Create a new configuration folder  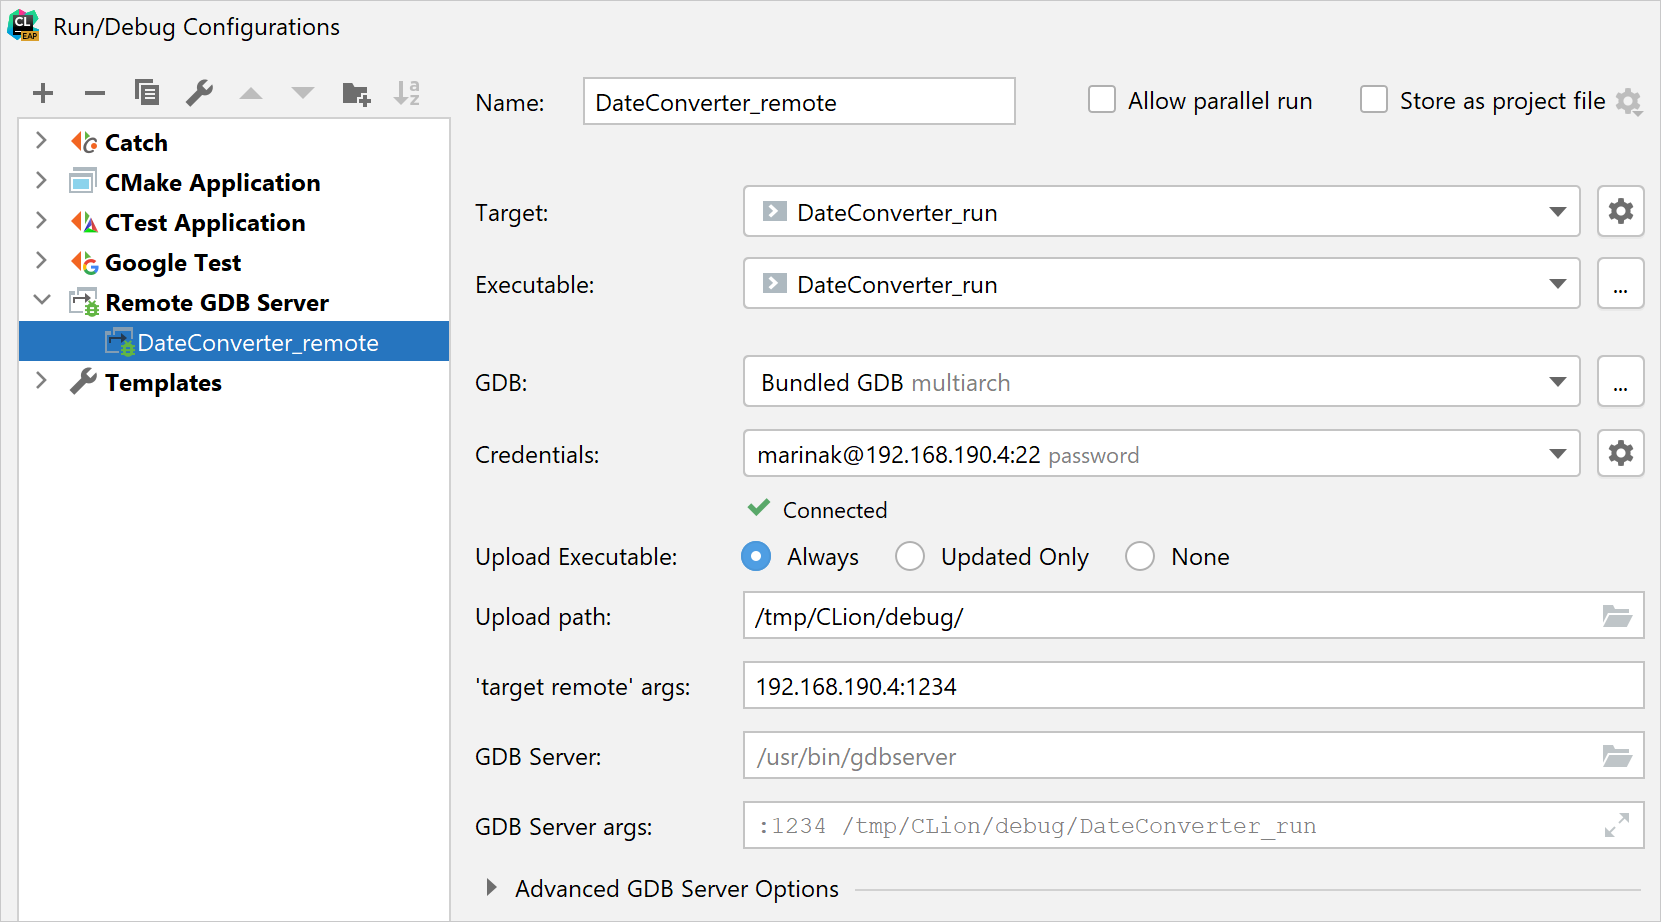click(x=356, y=93)
